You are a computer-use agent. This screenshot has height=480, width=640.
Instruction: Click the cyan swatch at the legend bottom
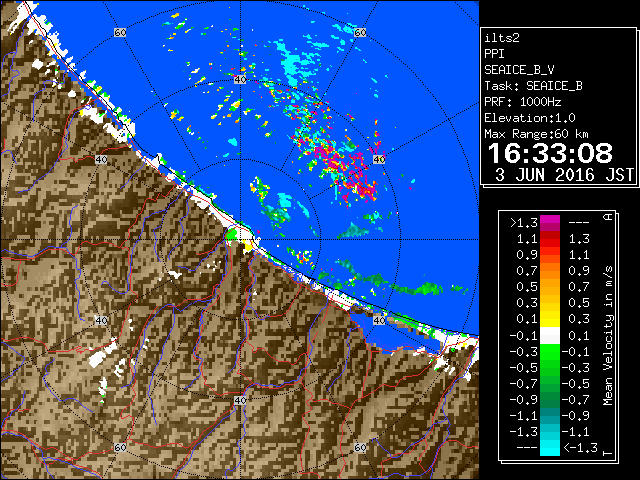pyautogui.click(x=550, y=448)
